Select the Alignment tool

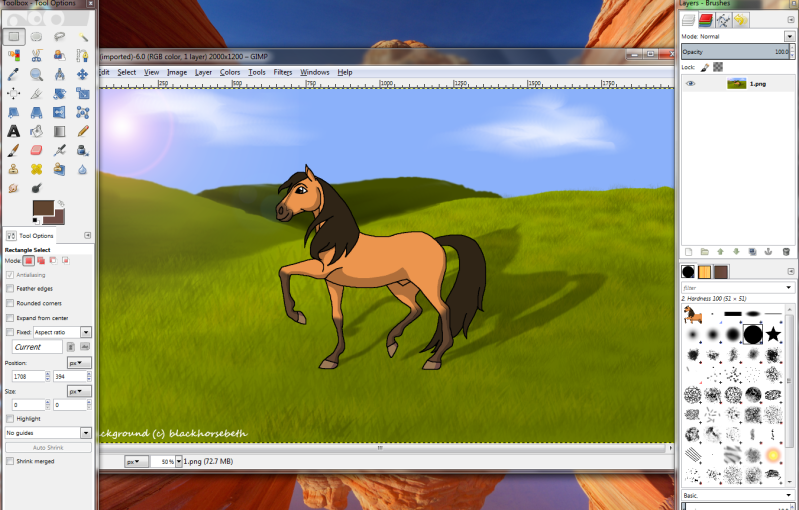point(14,93)
